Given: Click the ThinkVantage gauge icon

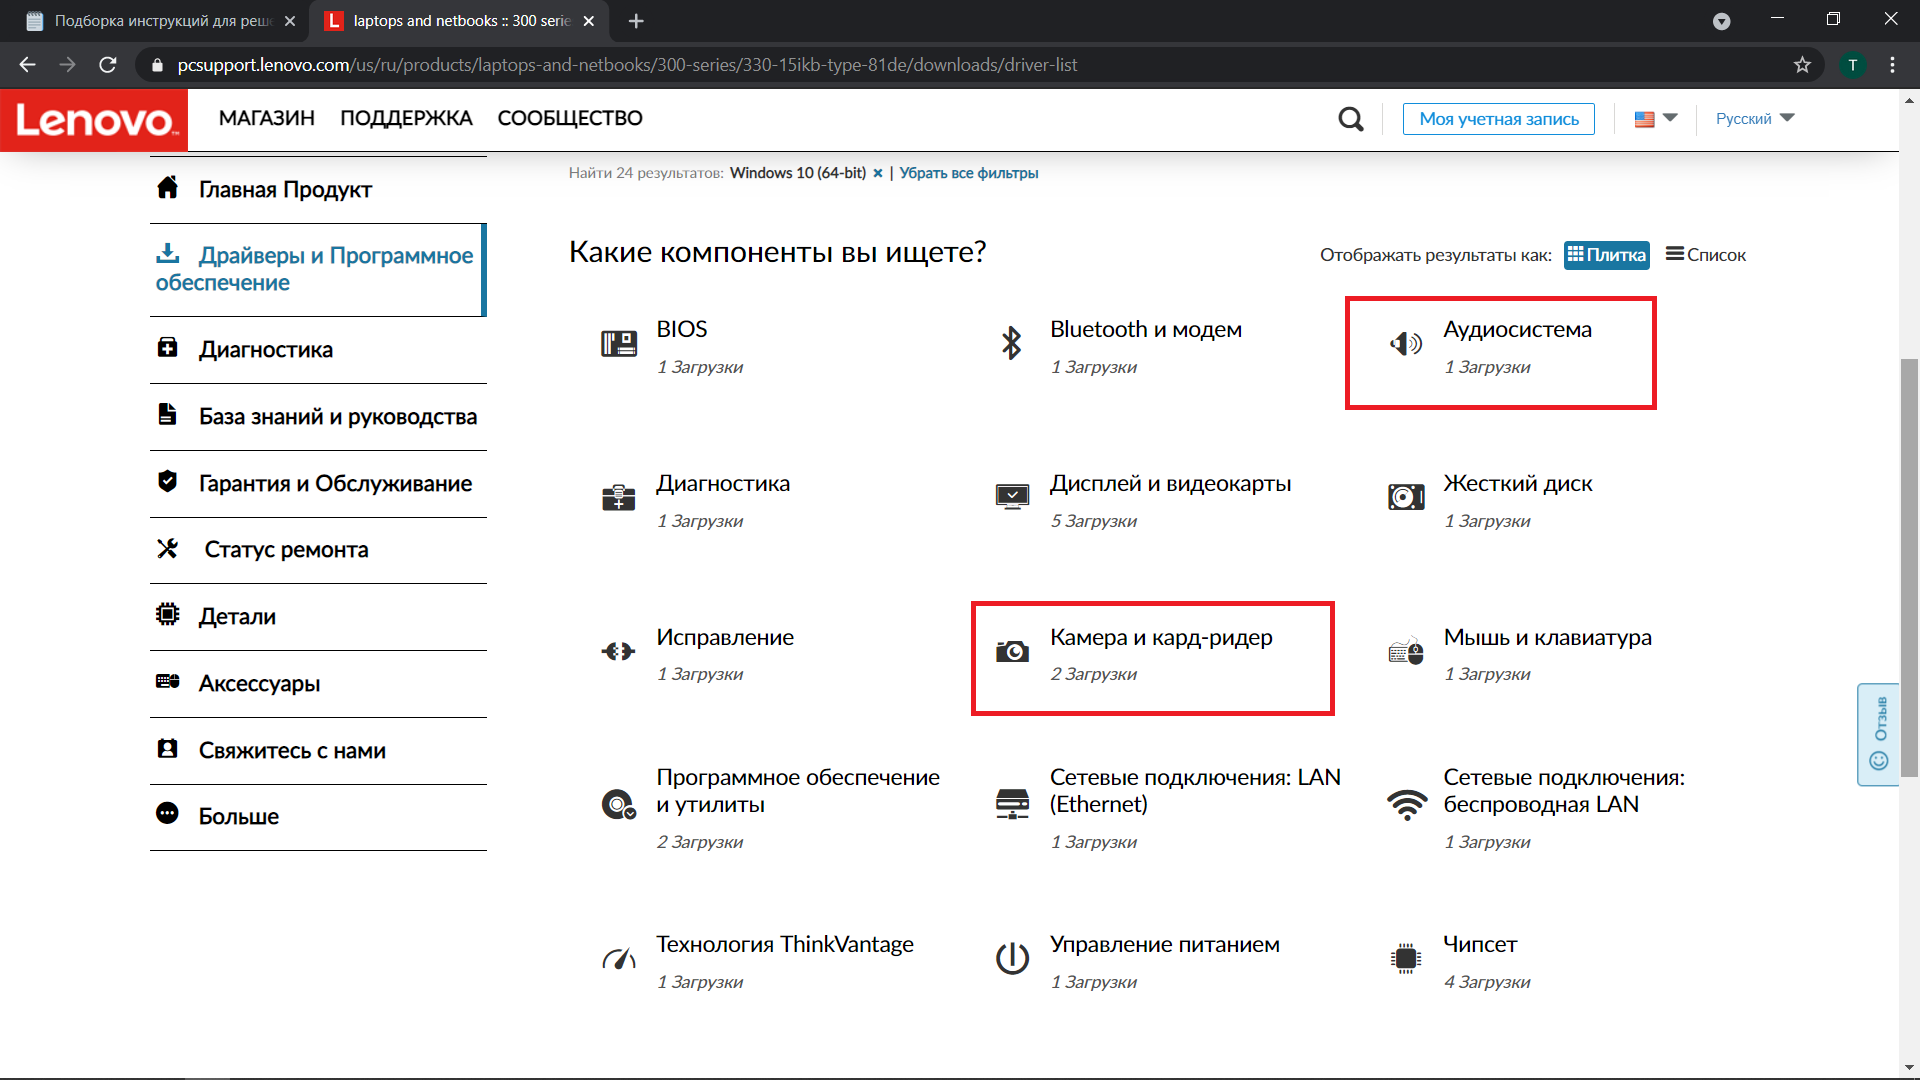Looking at the screenshot, I should coord(619,959).
